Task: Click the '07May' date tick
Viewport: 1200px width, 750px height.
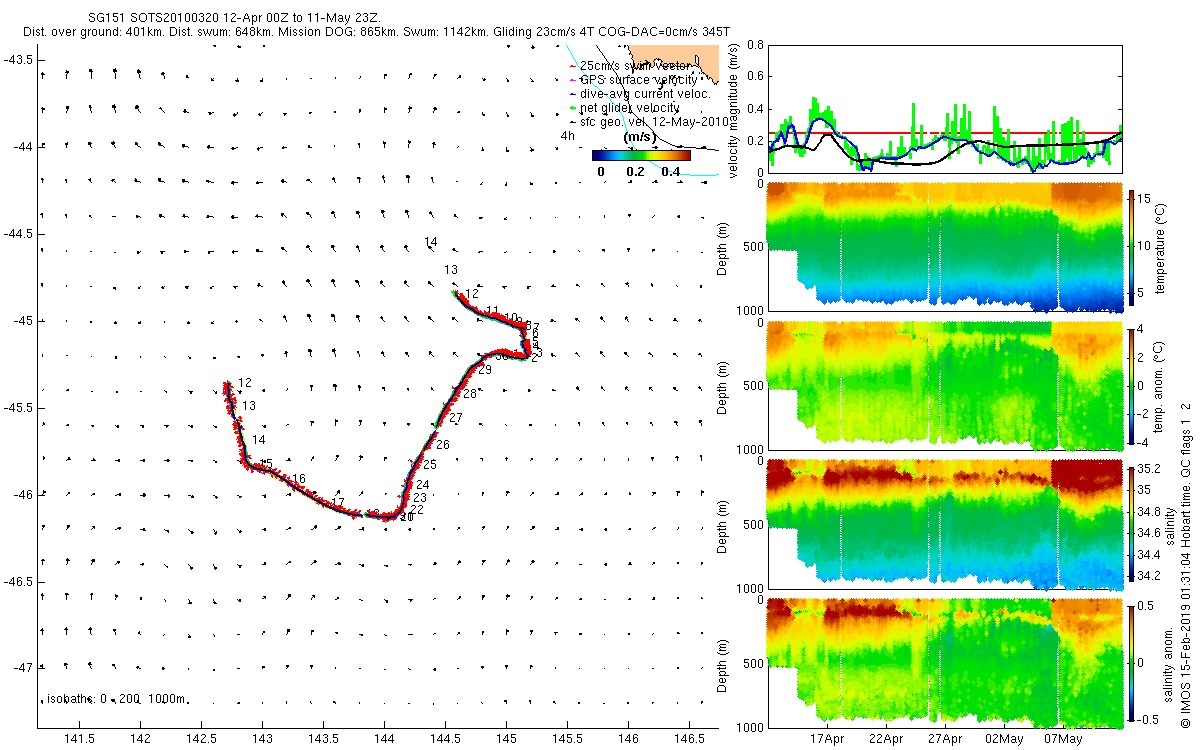Action: [x=1063, y=739]
